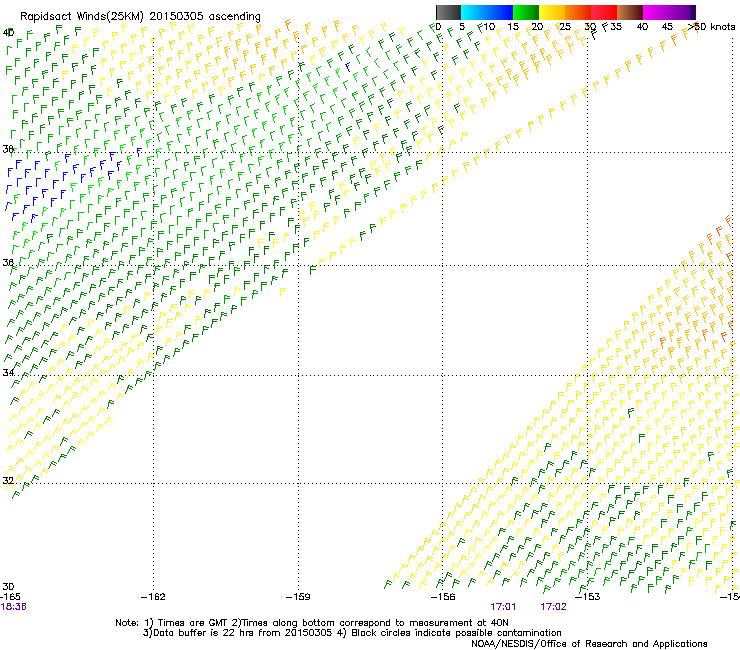Click the yellow 20-25 knots legend swatch

click(552, 12)
